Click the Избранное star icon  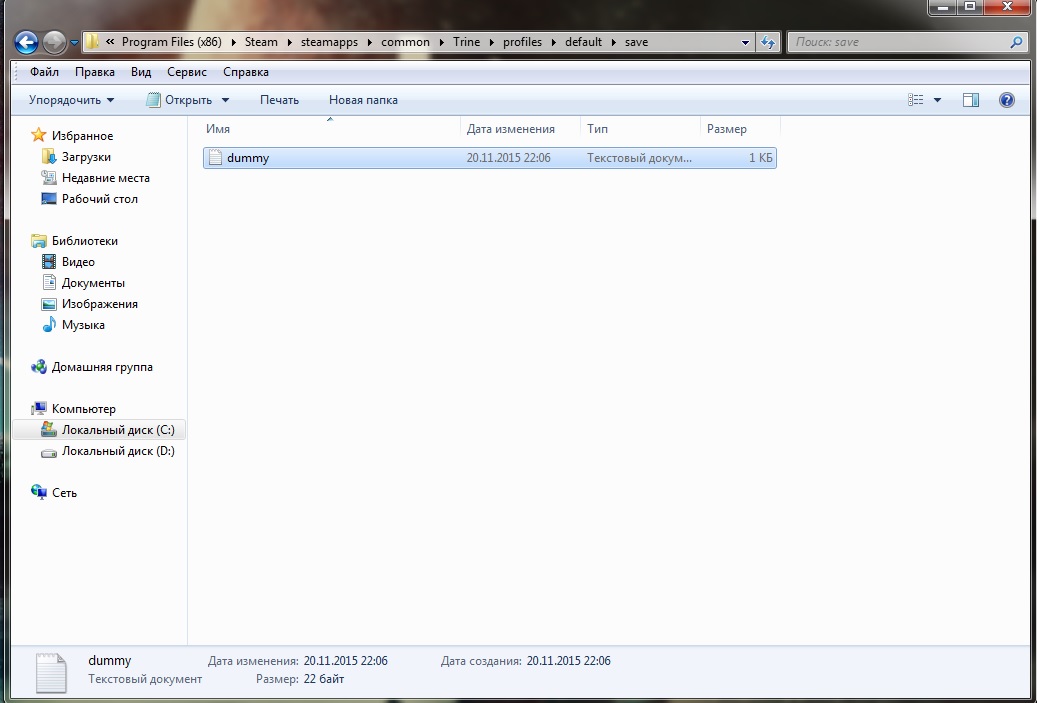[39, 135]
